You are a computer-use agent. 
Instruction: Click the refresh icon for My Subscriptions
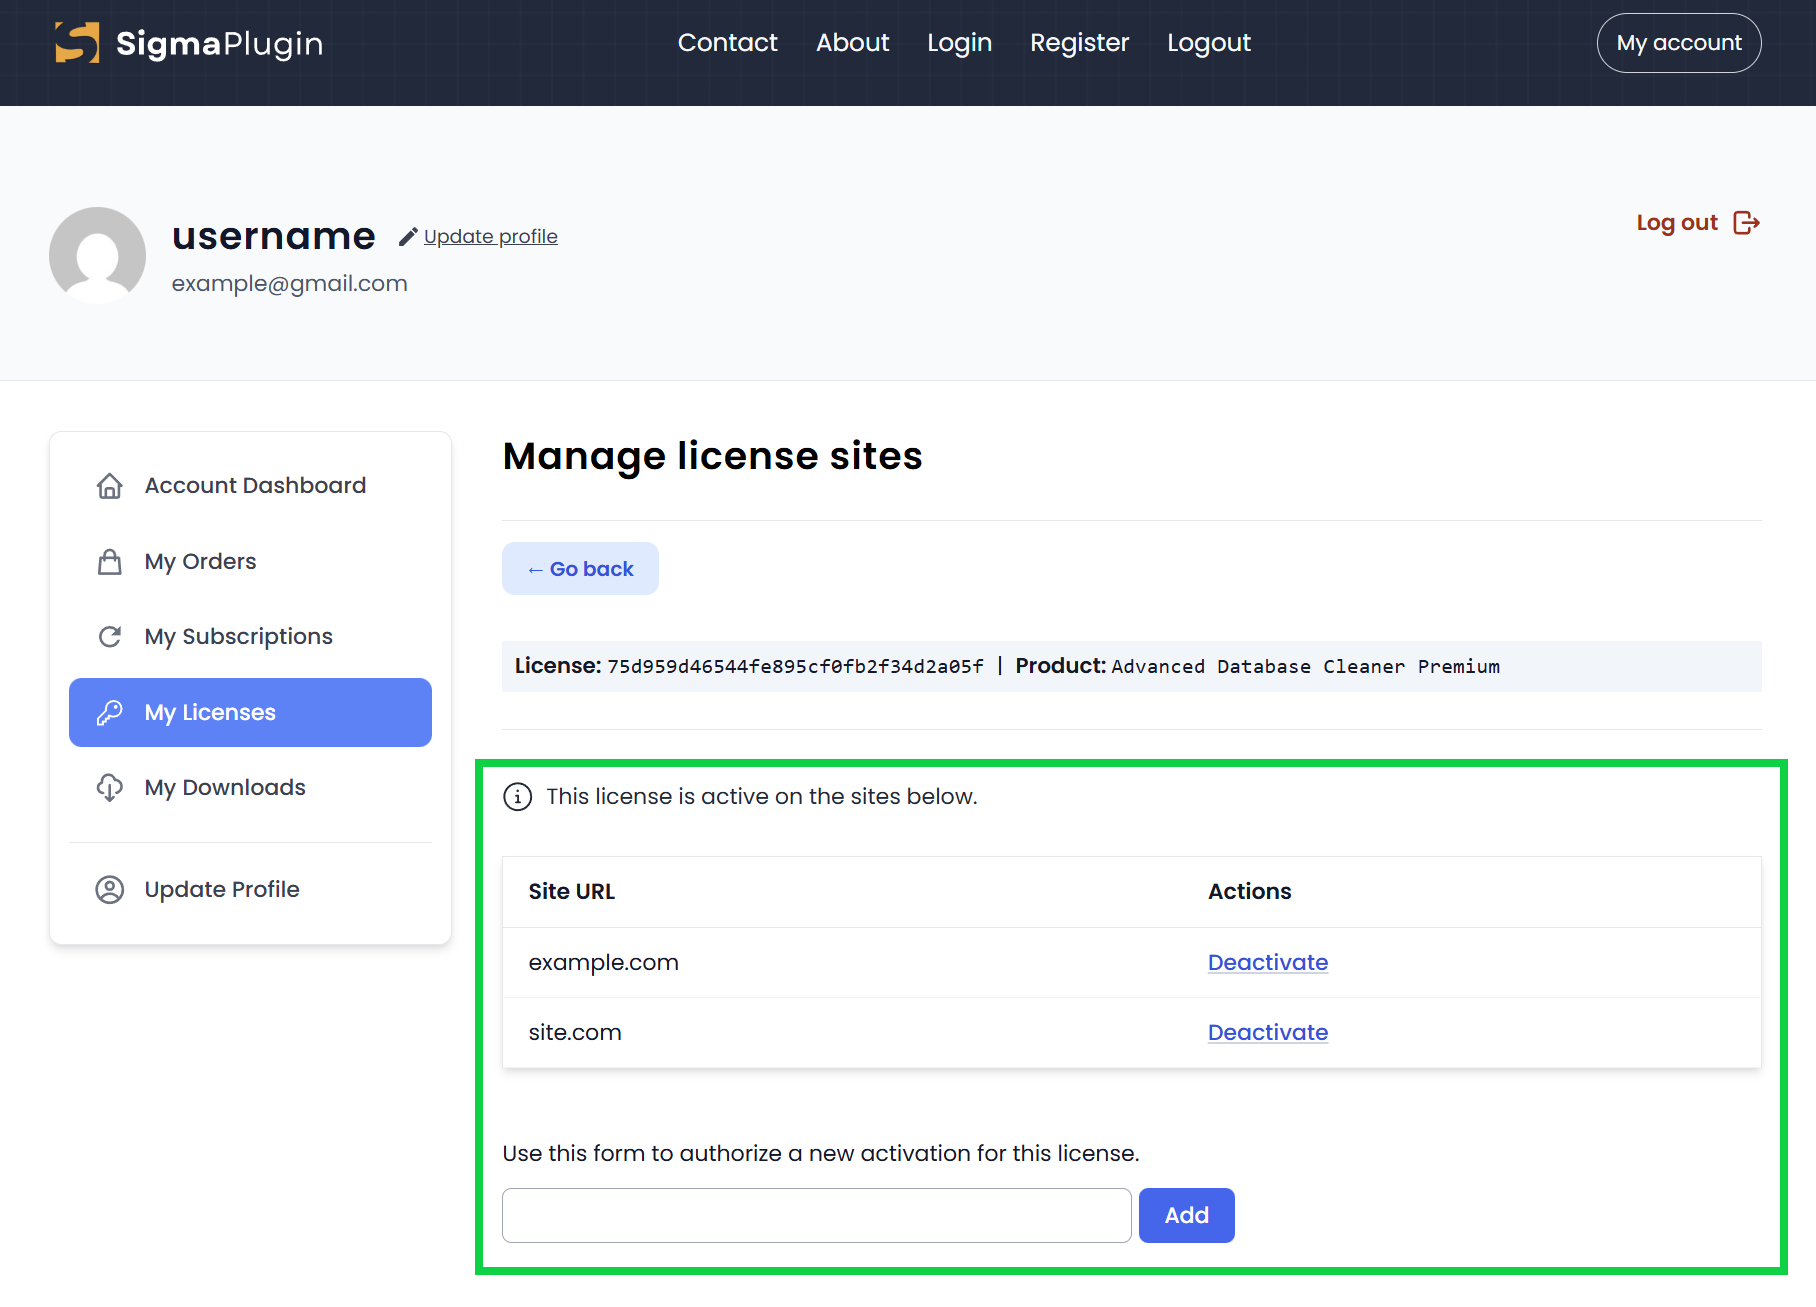click(110, 637)
